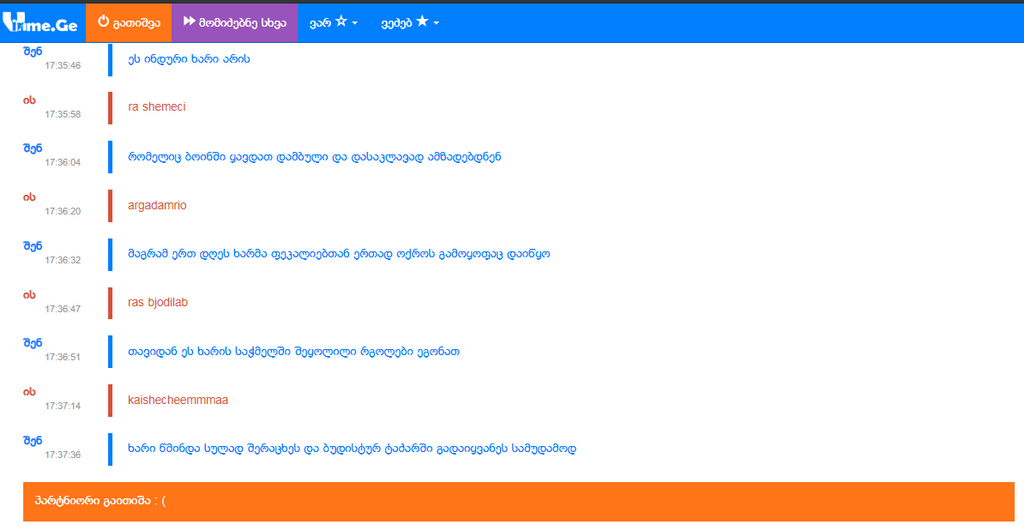1024x527 pixels.
Task: Click the message 'ras bjodilab'
Action: pos(158,302)
